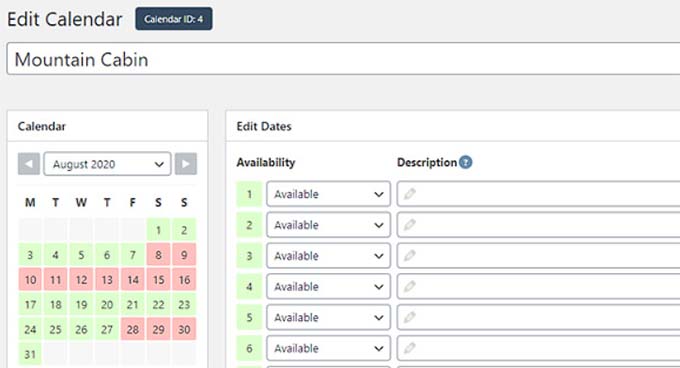Click description field for day 6

click(x=538, y=348)
